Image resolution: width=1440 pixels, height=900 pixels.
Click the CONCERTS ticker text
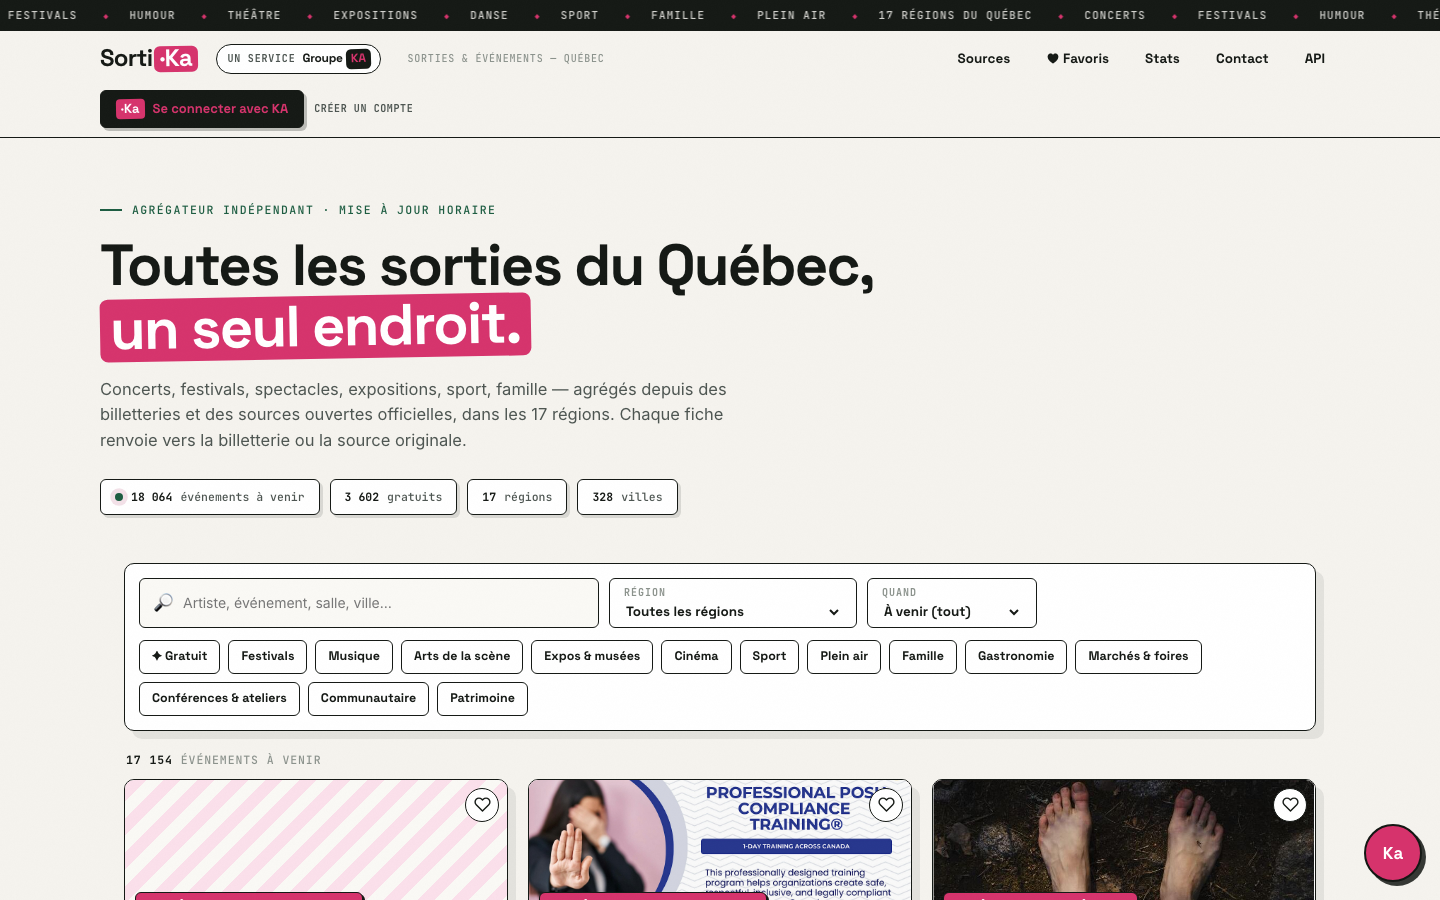coord(1115,16)
